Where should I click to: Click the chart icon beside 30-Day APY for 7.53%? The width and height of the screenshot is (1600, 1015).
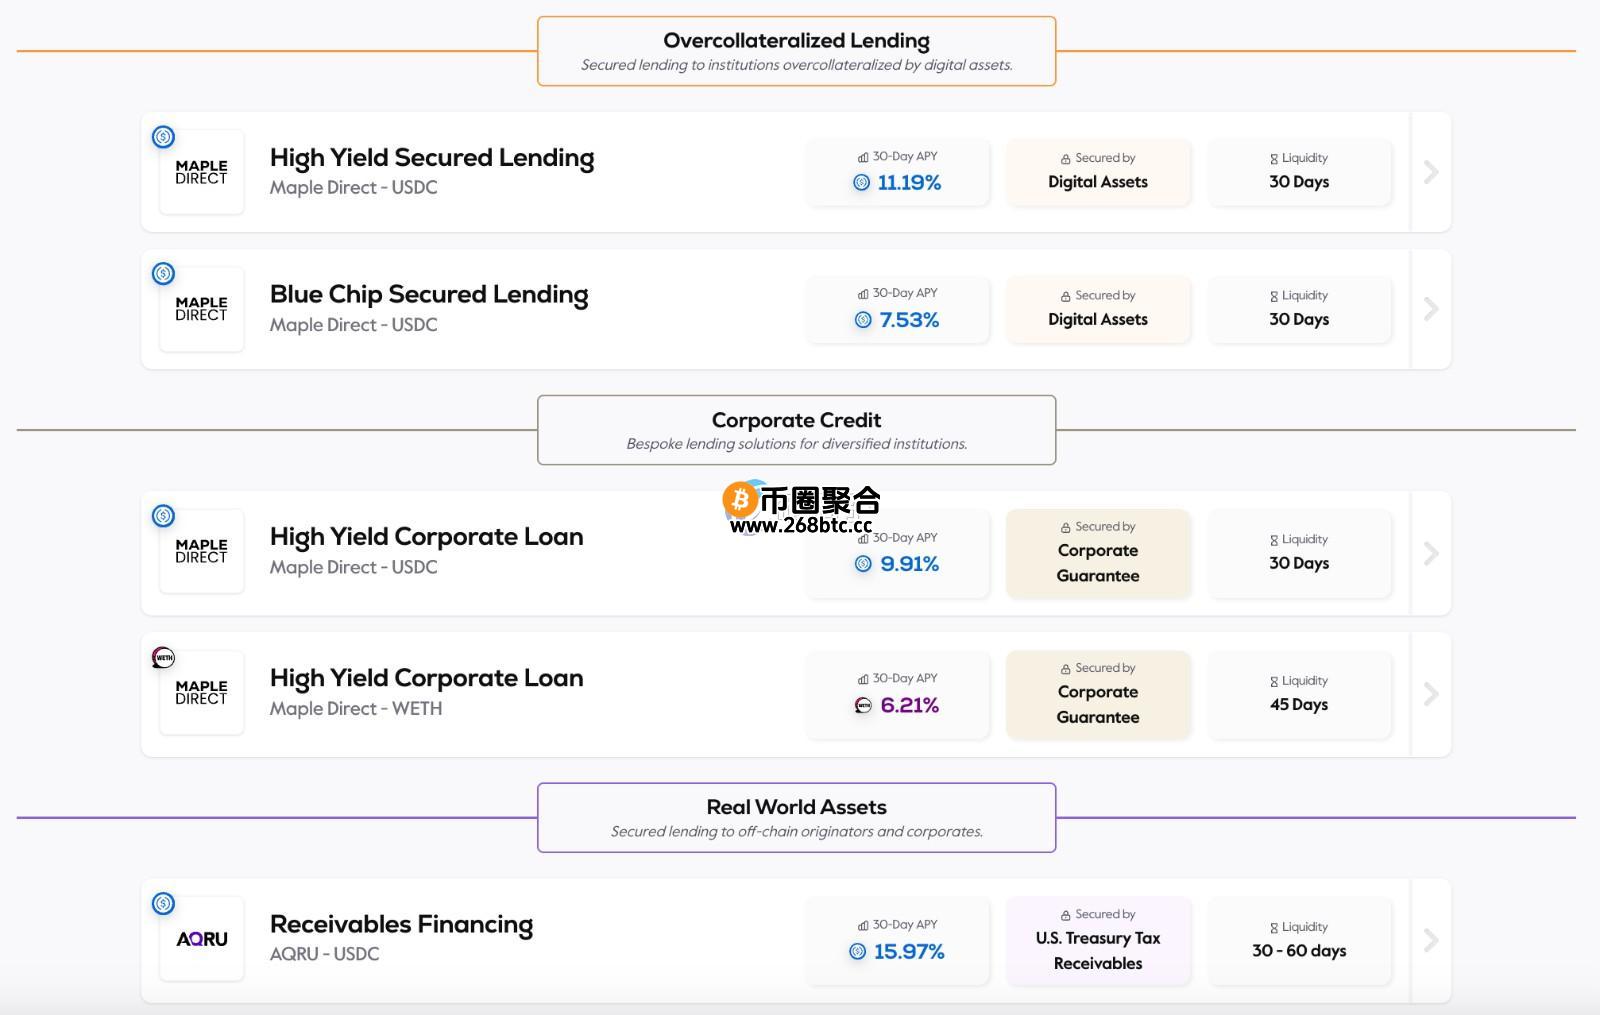863,294
